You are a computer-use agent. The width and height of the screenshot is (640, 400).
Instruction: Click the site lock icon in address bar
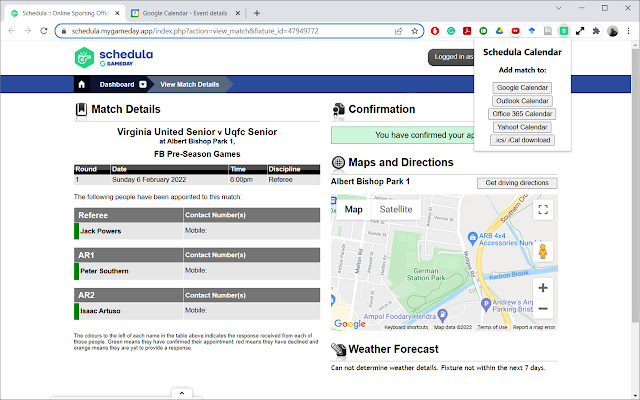coord(64,31)
